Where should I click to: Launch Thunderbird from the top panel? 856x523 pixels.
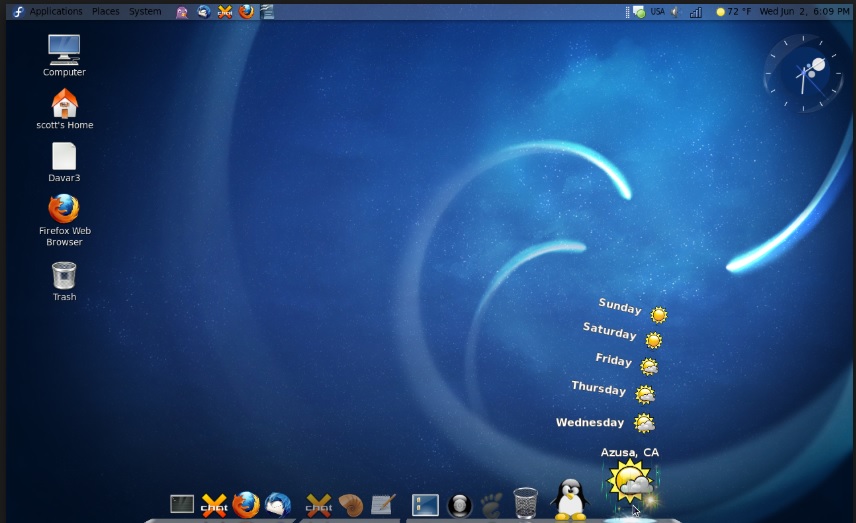pyautogui.click(x=204, y=12)
